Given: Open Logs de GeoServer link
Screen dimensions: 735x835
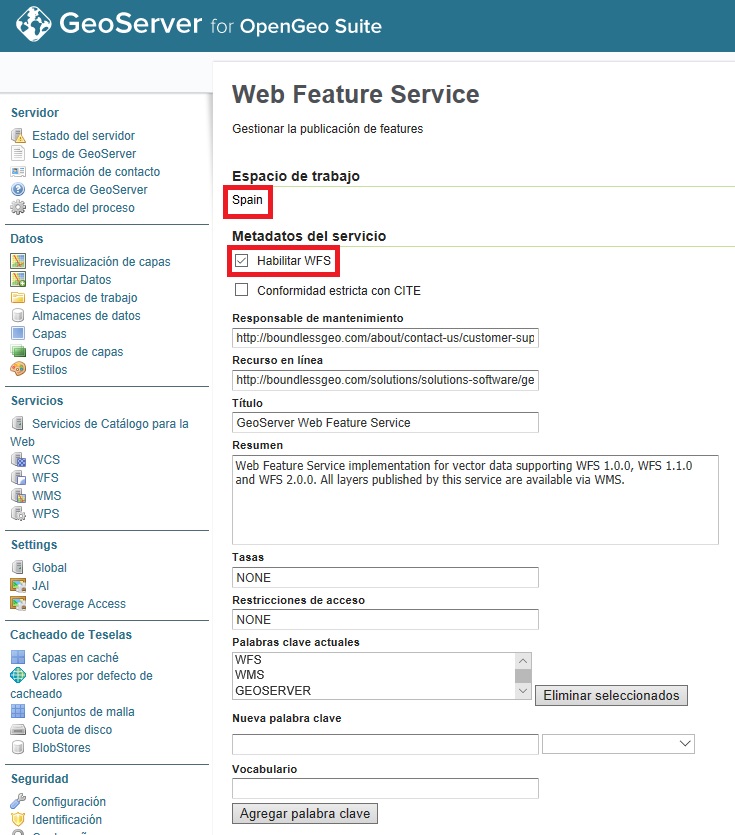Looking at the screenshot, I should [84, 153].
